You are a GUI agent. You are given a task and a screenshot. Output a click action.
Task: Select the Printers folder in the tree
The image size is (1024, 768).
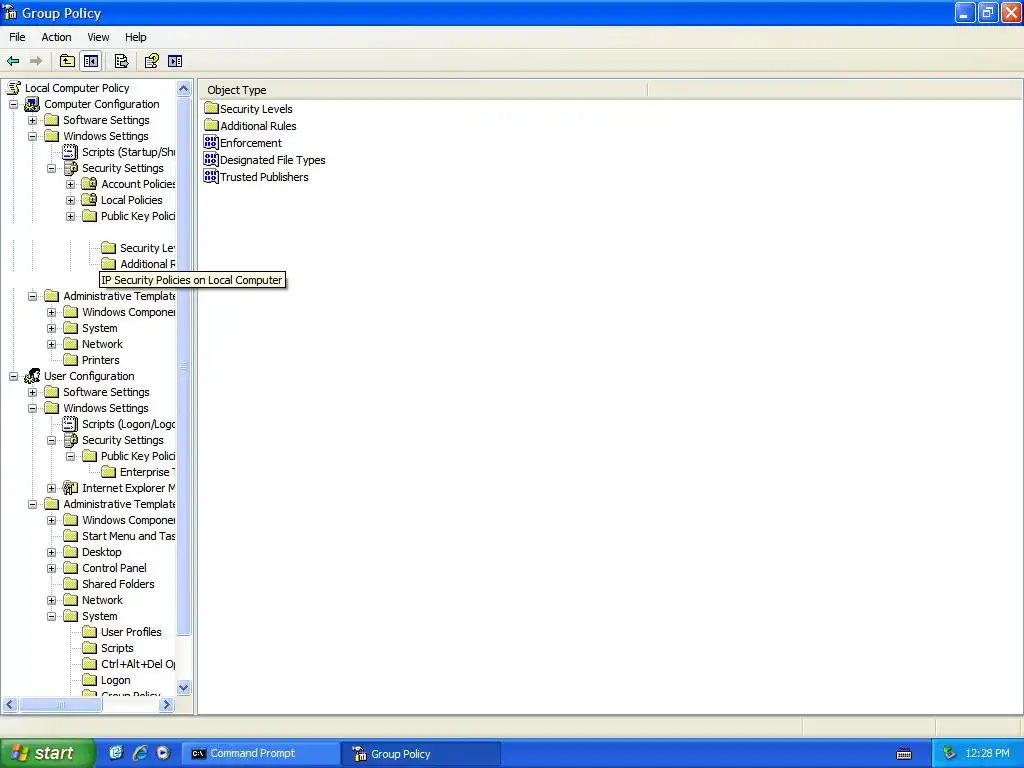coord(91,360)
